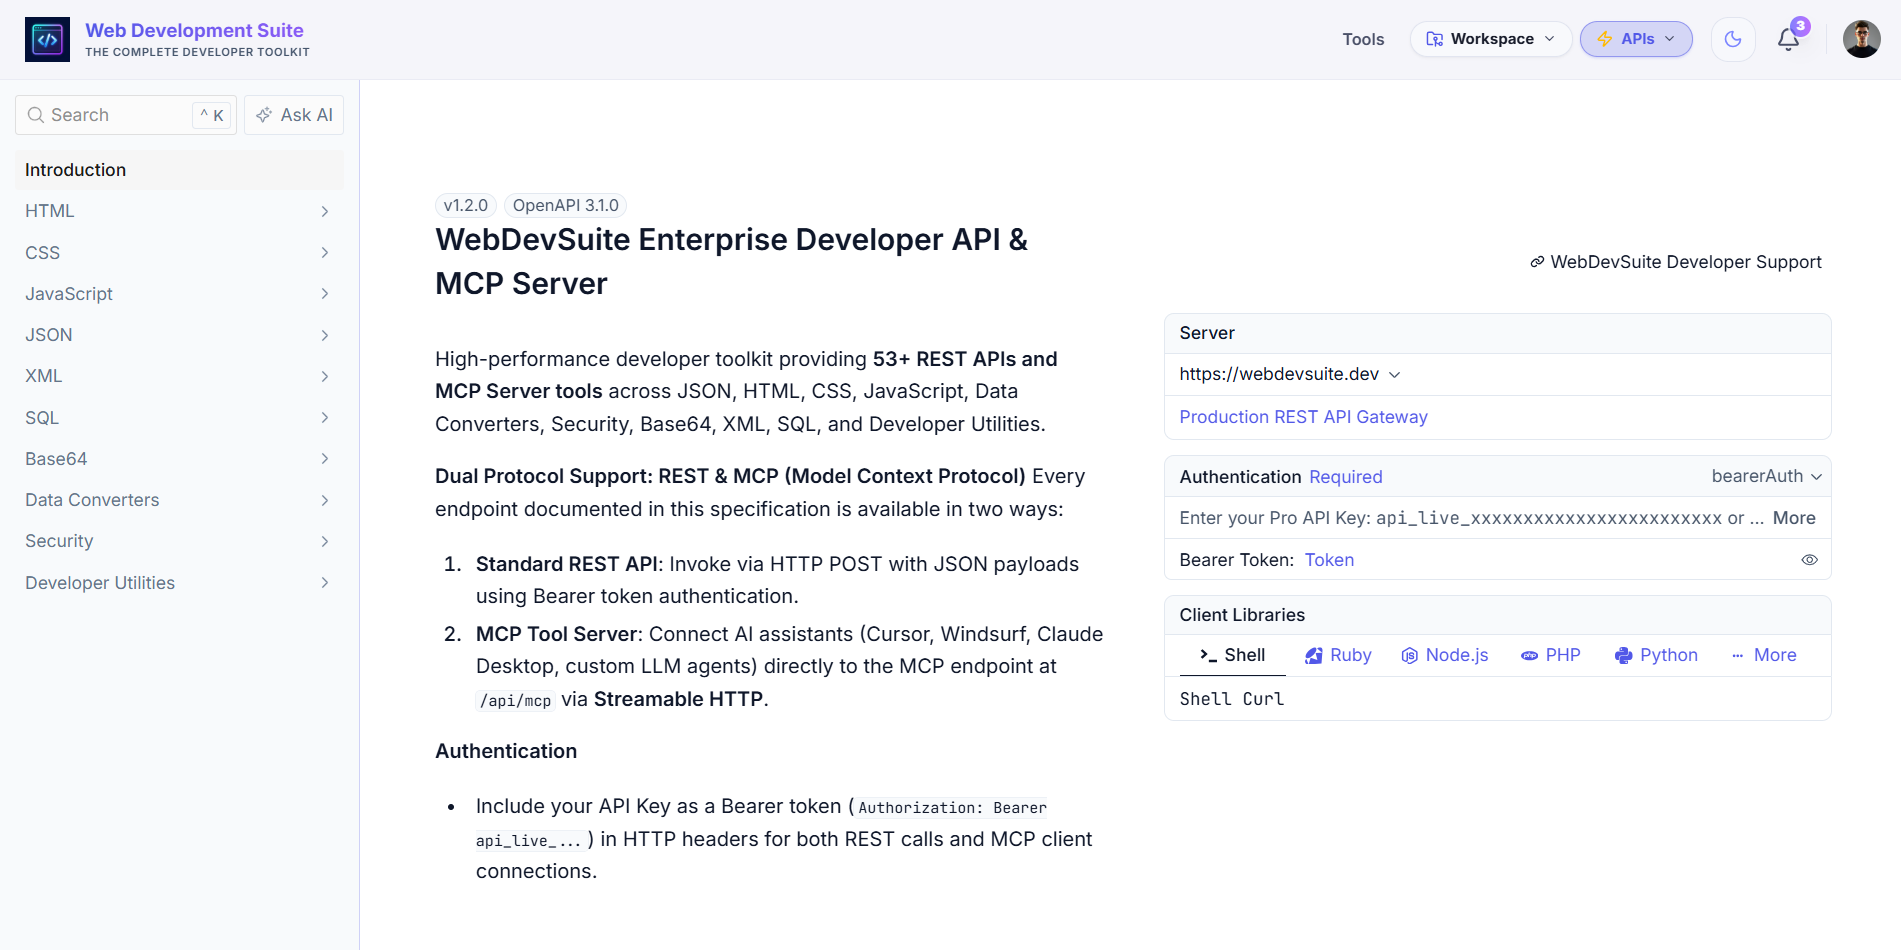Open the bearerAuth dropdown
This screenshot has width=1901, height=950.
pos(1766,477)
